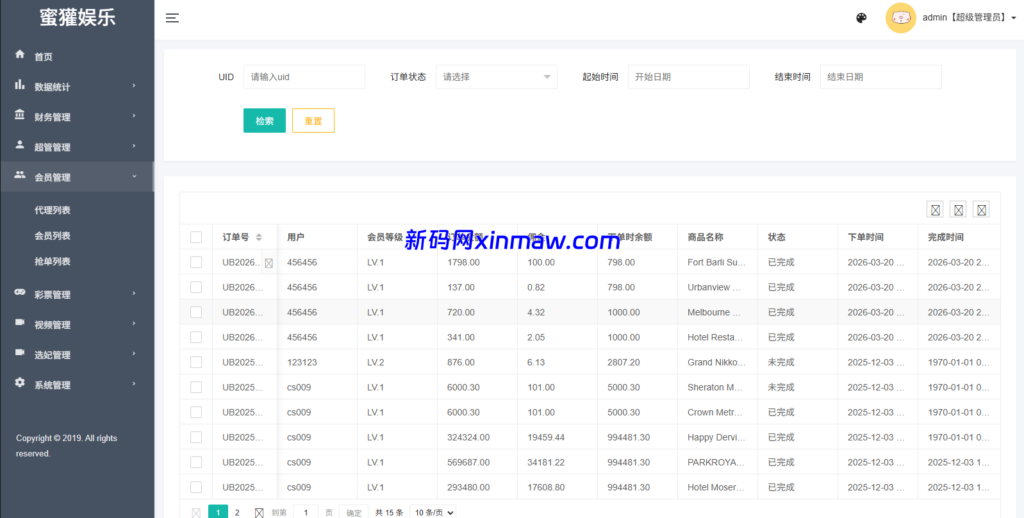Check the row with amount 341.00
1024x518 pixels.
(x=196, y=337)
